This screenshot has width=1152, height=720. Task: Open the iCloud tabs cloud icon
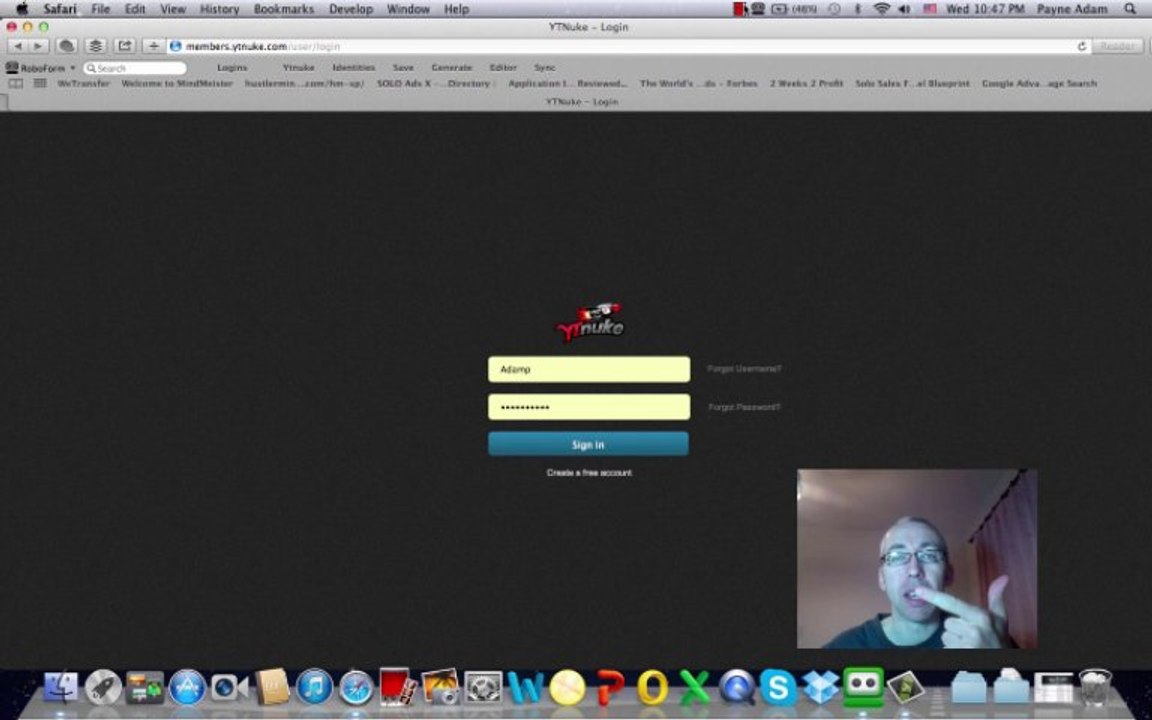tap(66, 46)
